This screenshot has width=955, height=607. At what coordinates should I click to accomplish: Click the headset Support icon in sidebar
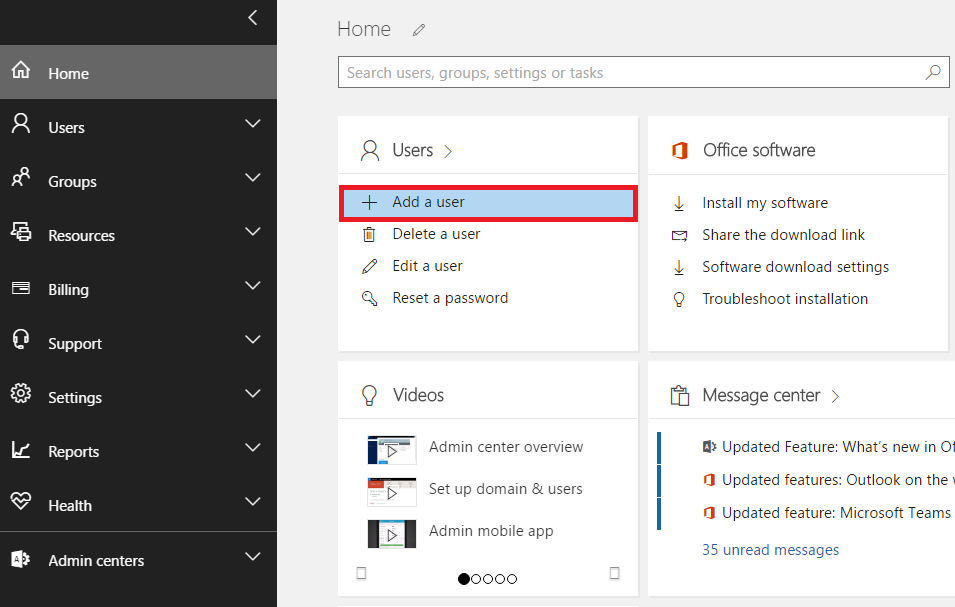click(x=21, y=343)
